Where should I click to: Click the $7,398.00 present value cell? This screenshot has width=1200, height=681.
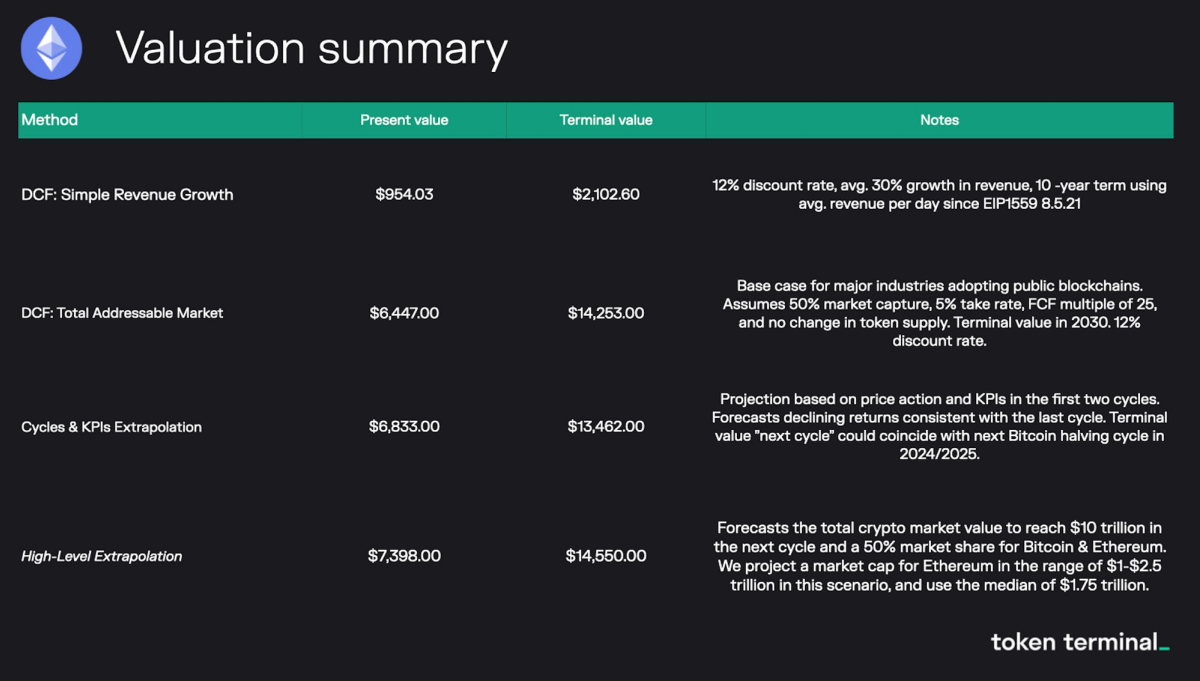pyautogui.click(x=404, y=556)
